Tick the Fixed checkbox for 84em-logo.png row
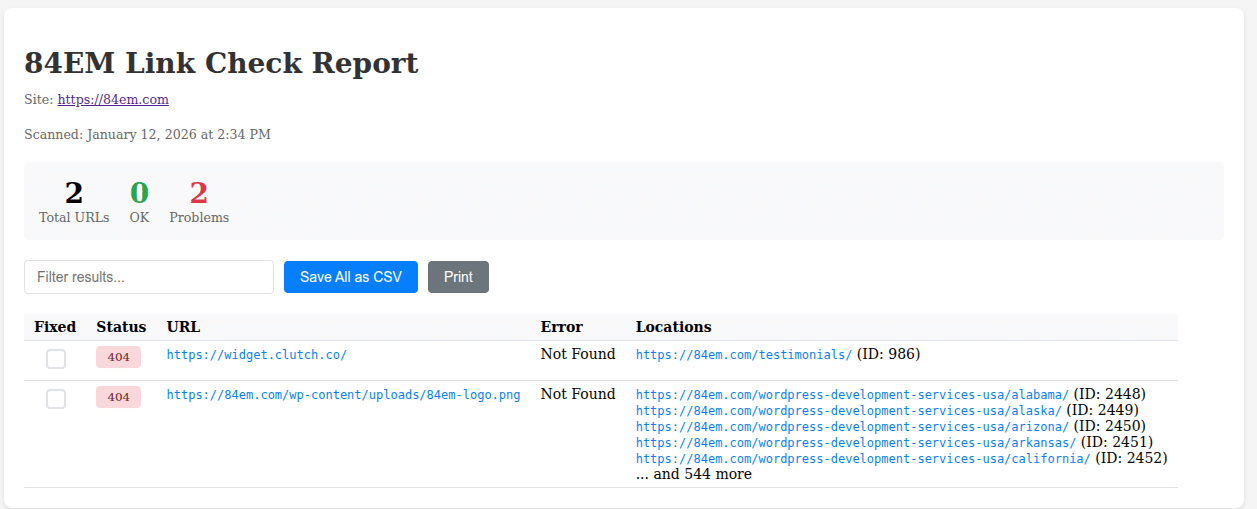The image size is (1257, 509). point(56,399)
